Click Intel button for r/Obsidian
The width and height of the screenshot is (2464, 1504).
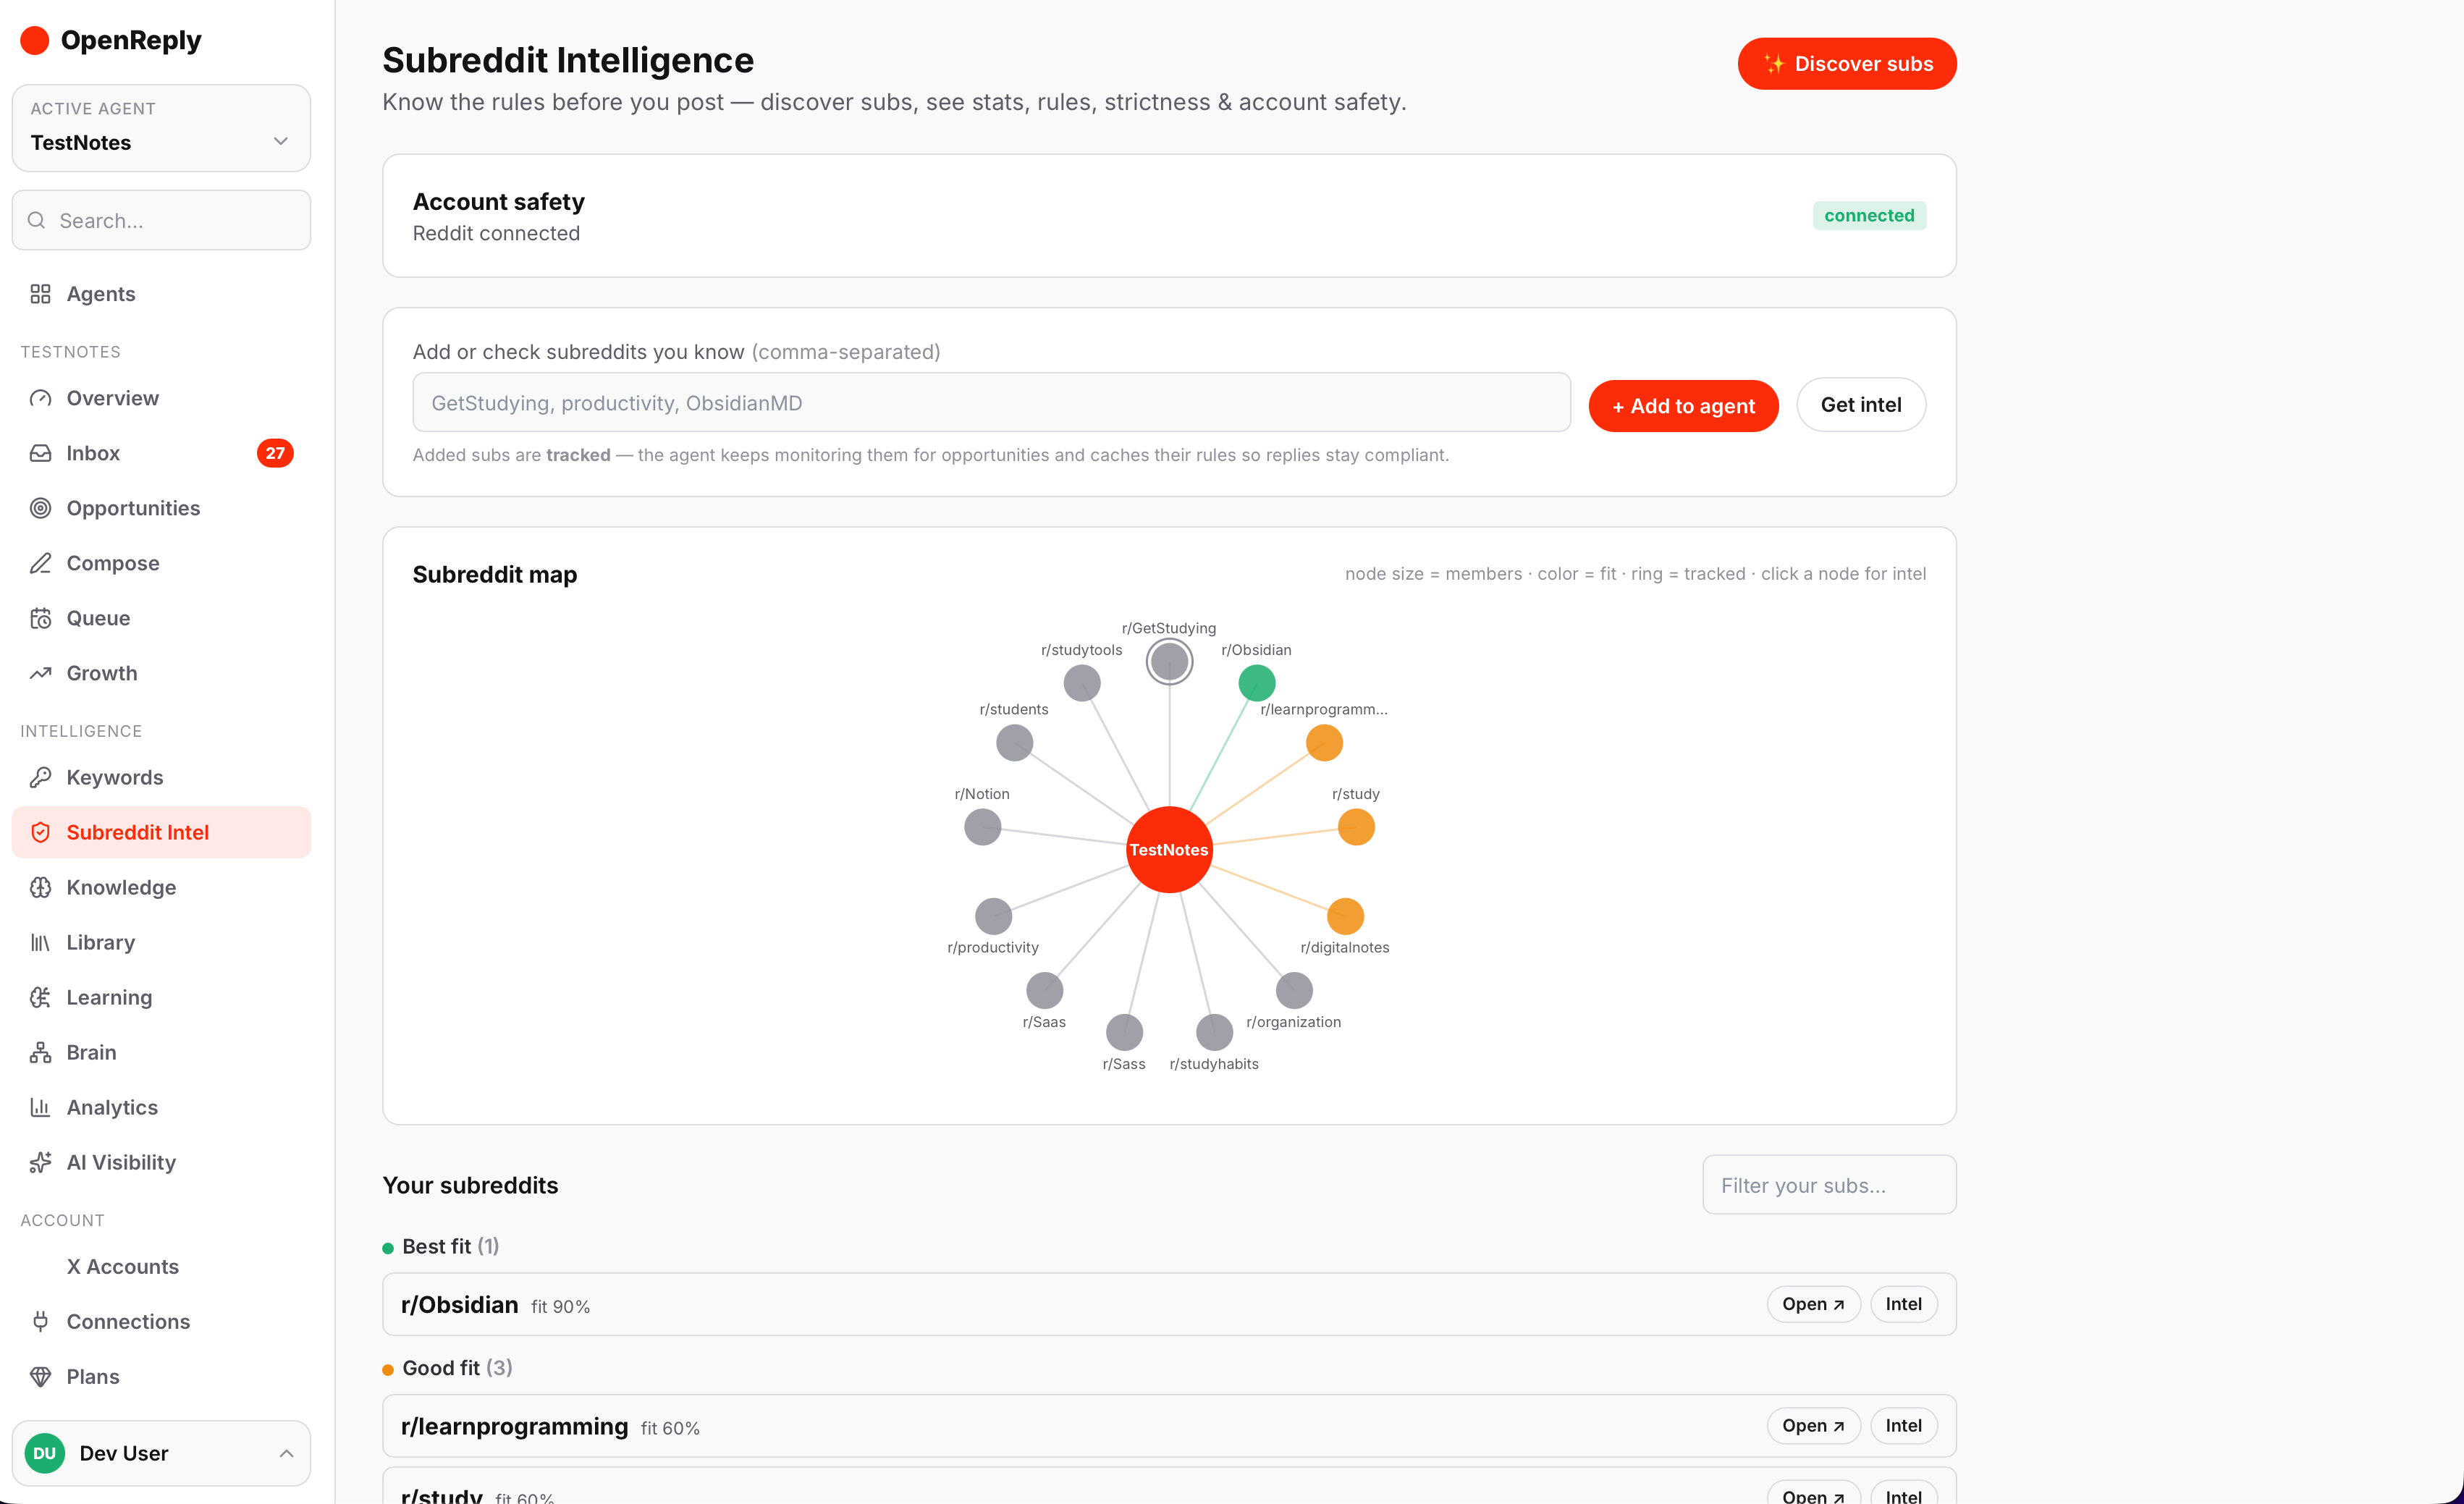pos(1903,1304)
